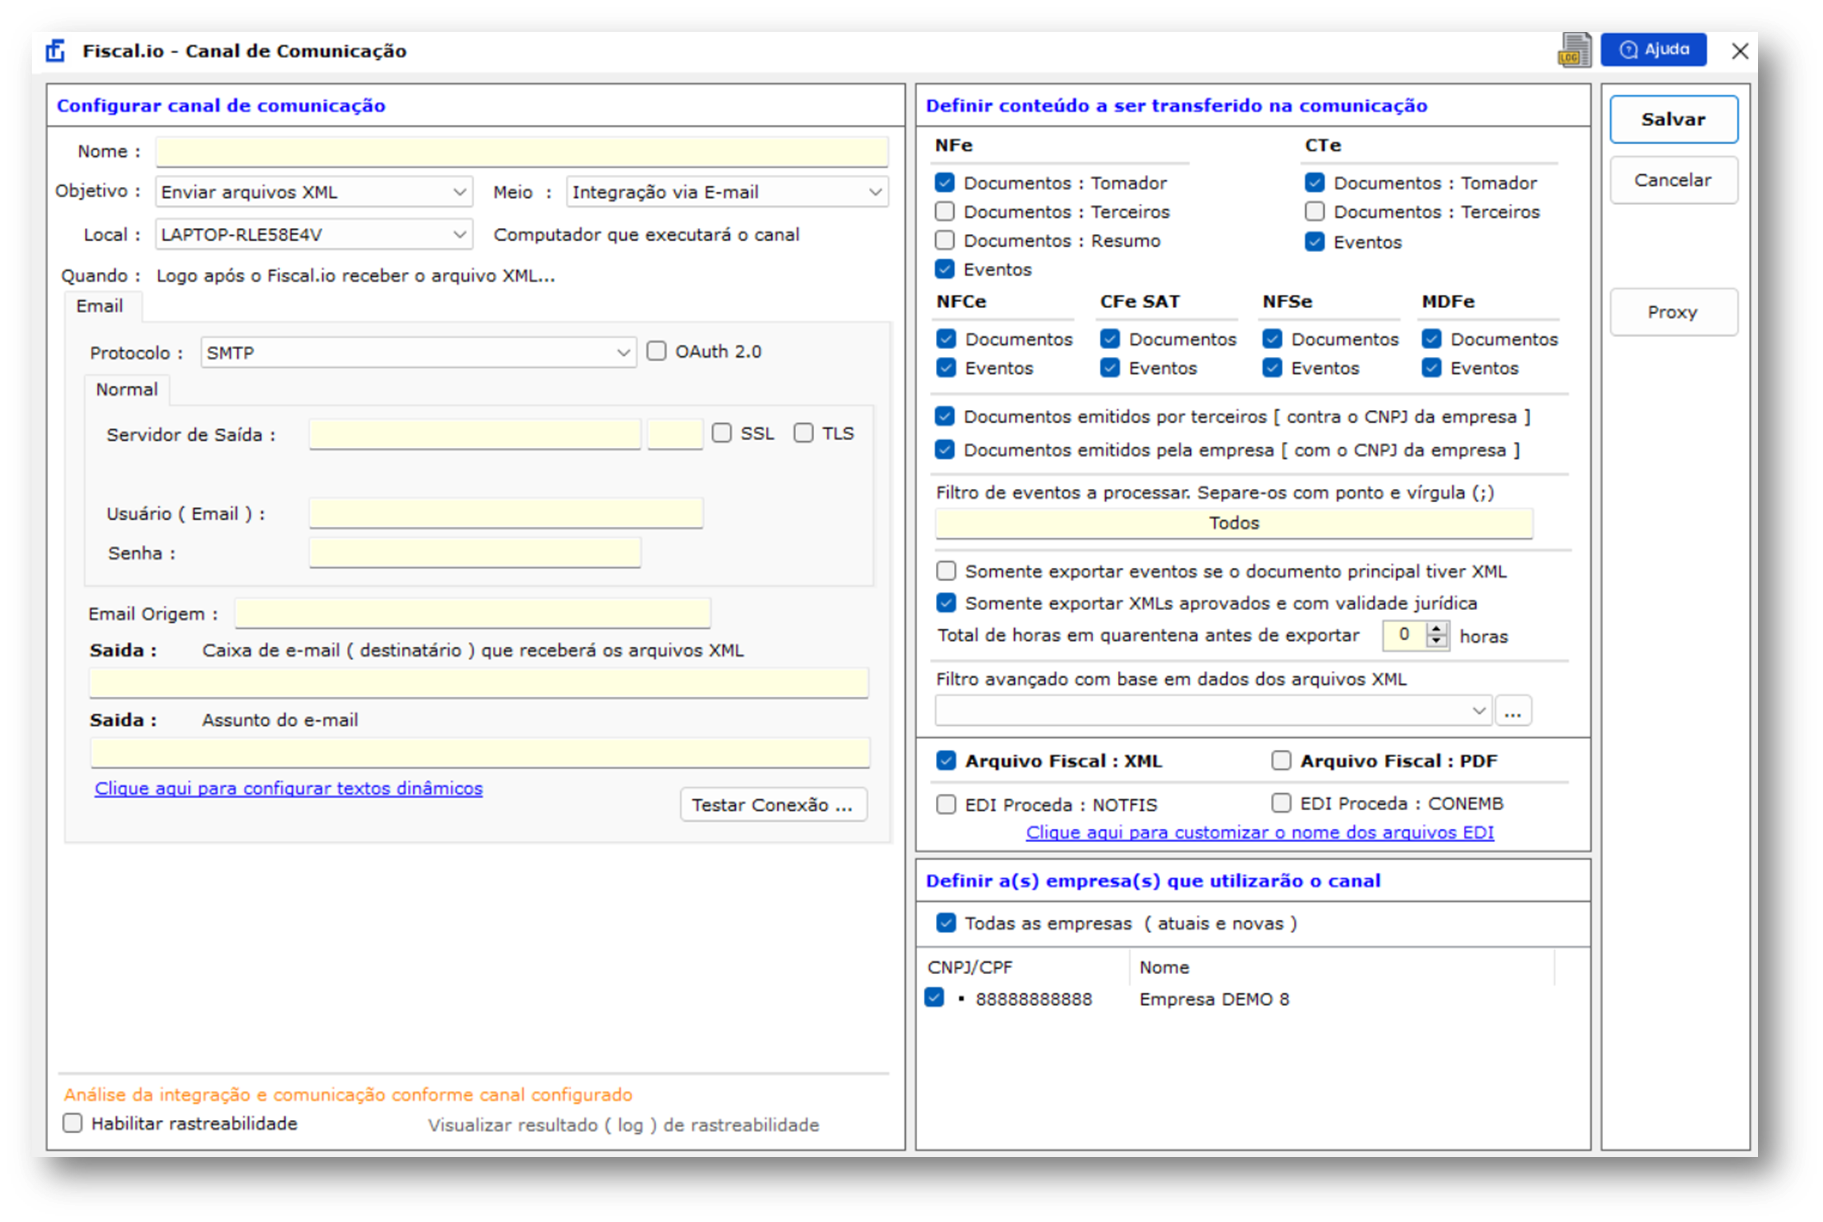Click the Usuário ( Email ) field

point(506,513)
